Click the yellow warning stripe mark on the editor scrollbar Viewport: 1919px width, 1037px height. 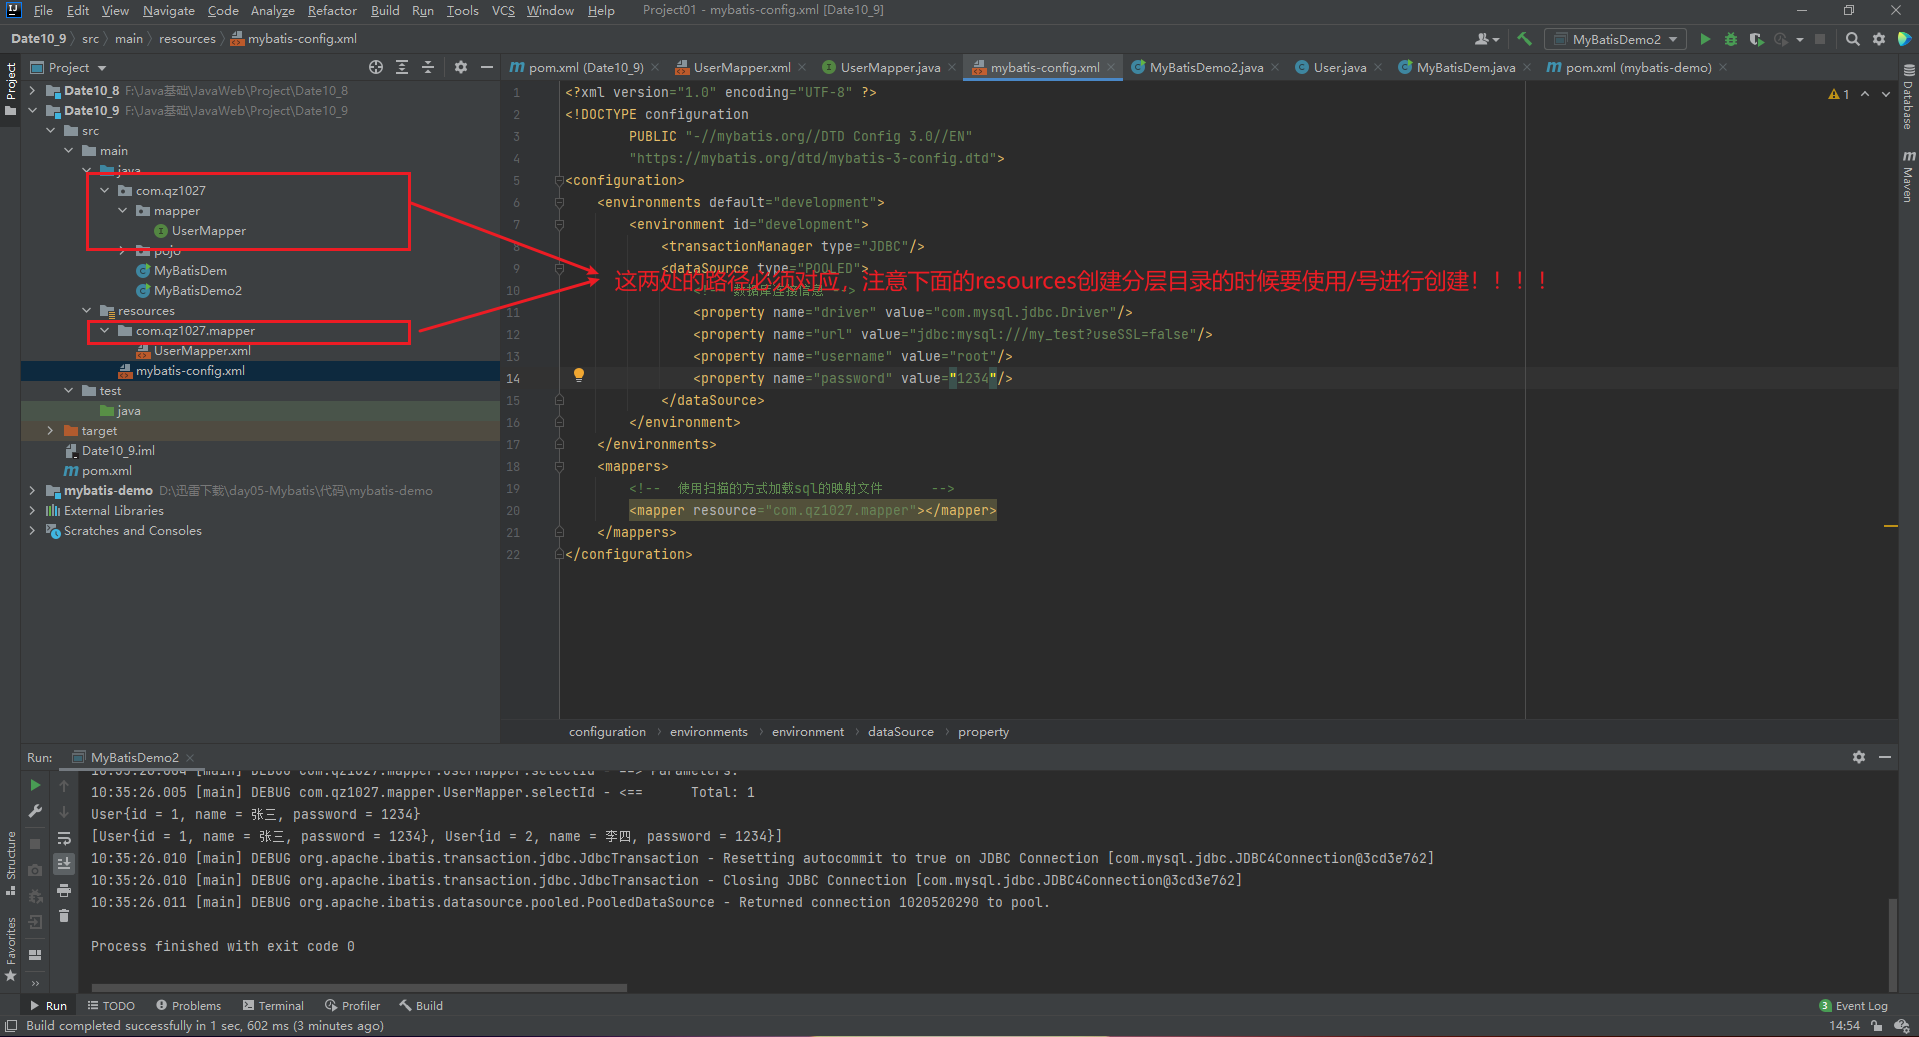1890,526
